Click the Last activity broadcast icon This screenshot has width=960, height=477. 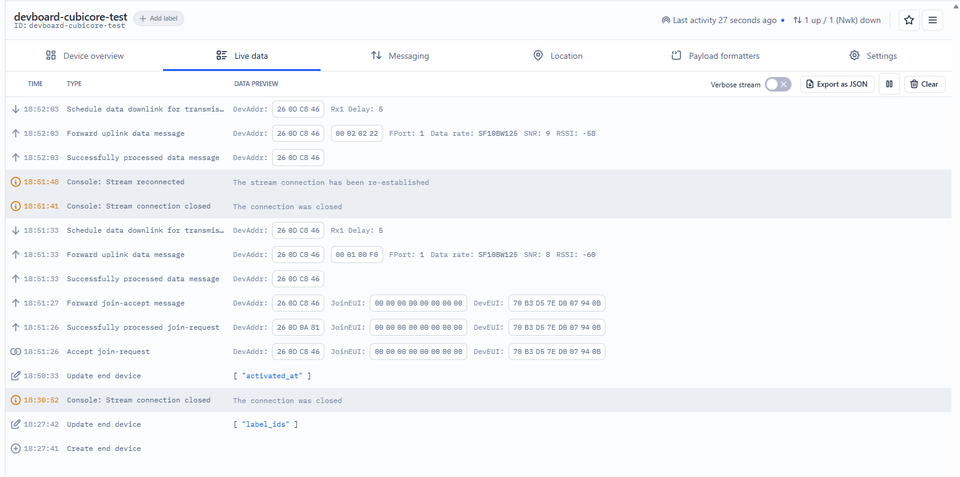(666, 20)
